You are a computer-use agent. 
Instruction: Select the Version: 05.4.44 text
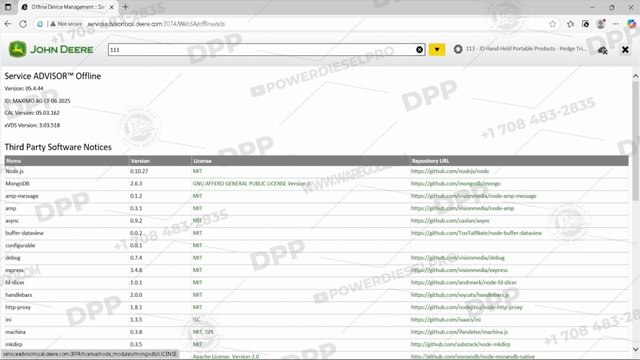pyautogui.click(x=24, y=88)
